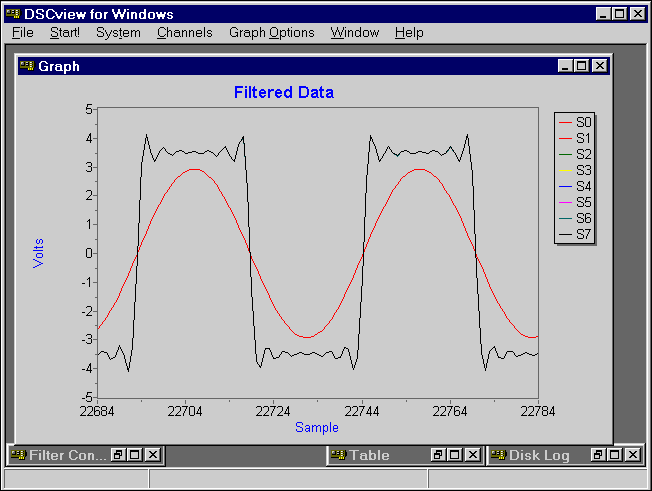The height and width of the screenshot is (491, 652).
Task: Restore the Disk Log minimized window
Action: point(598,455)
